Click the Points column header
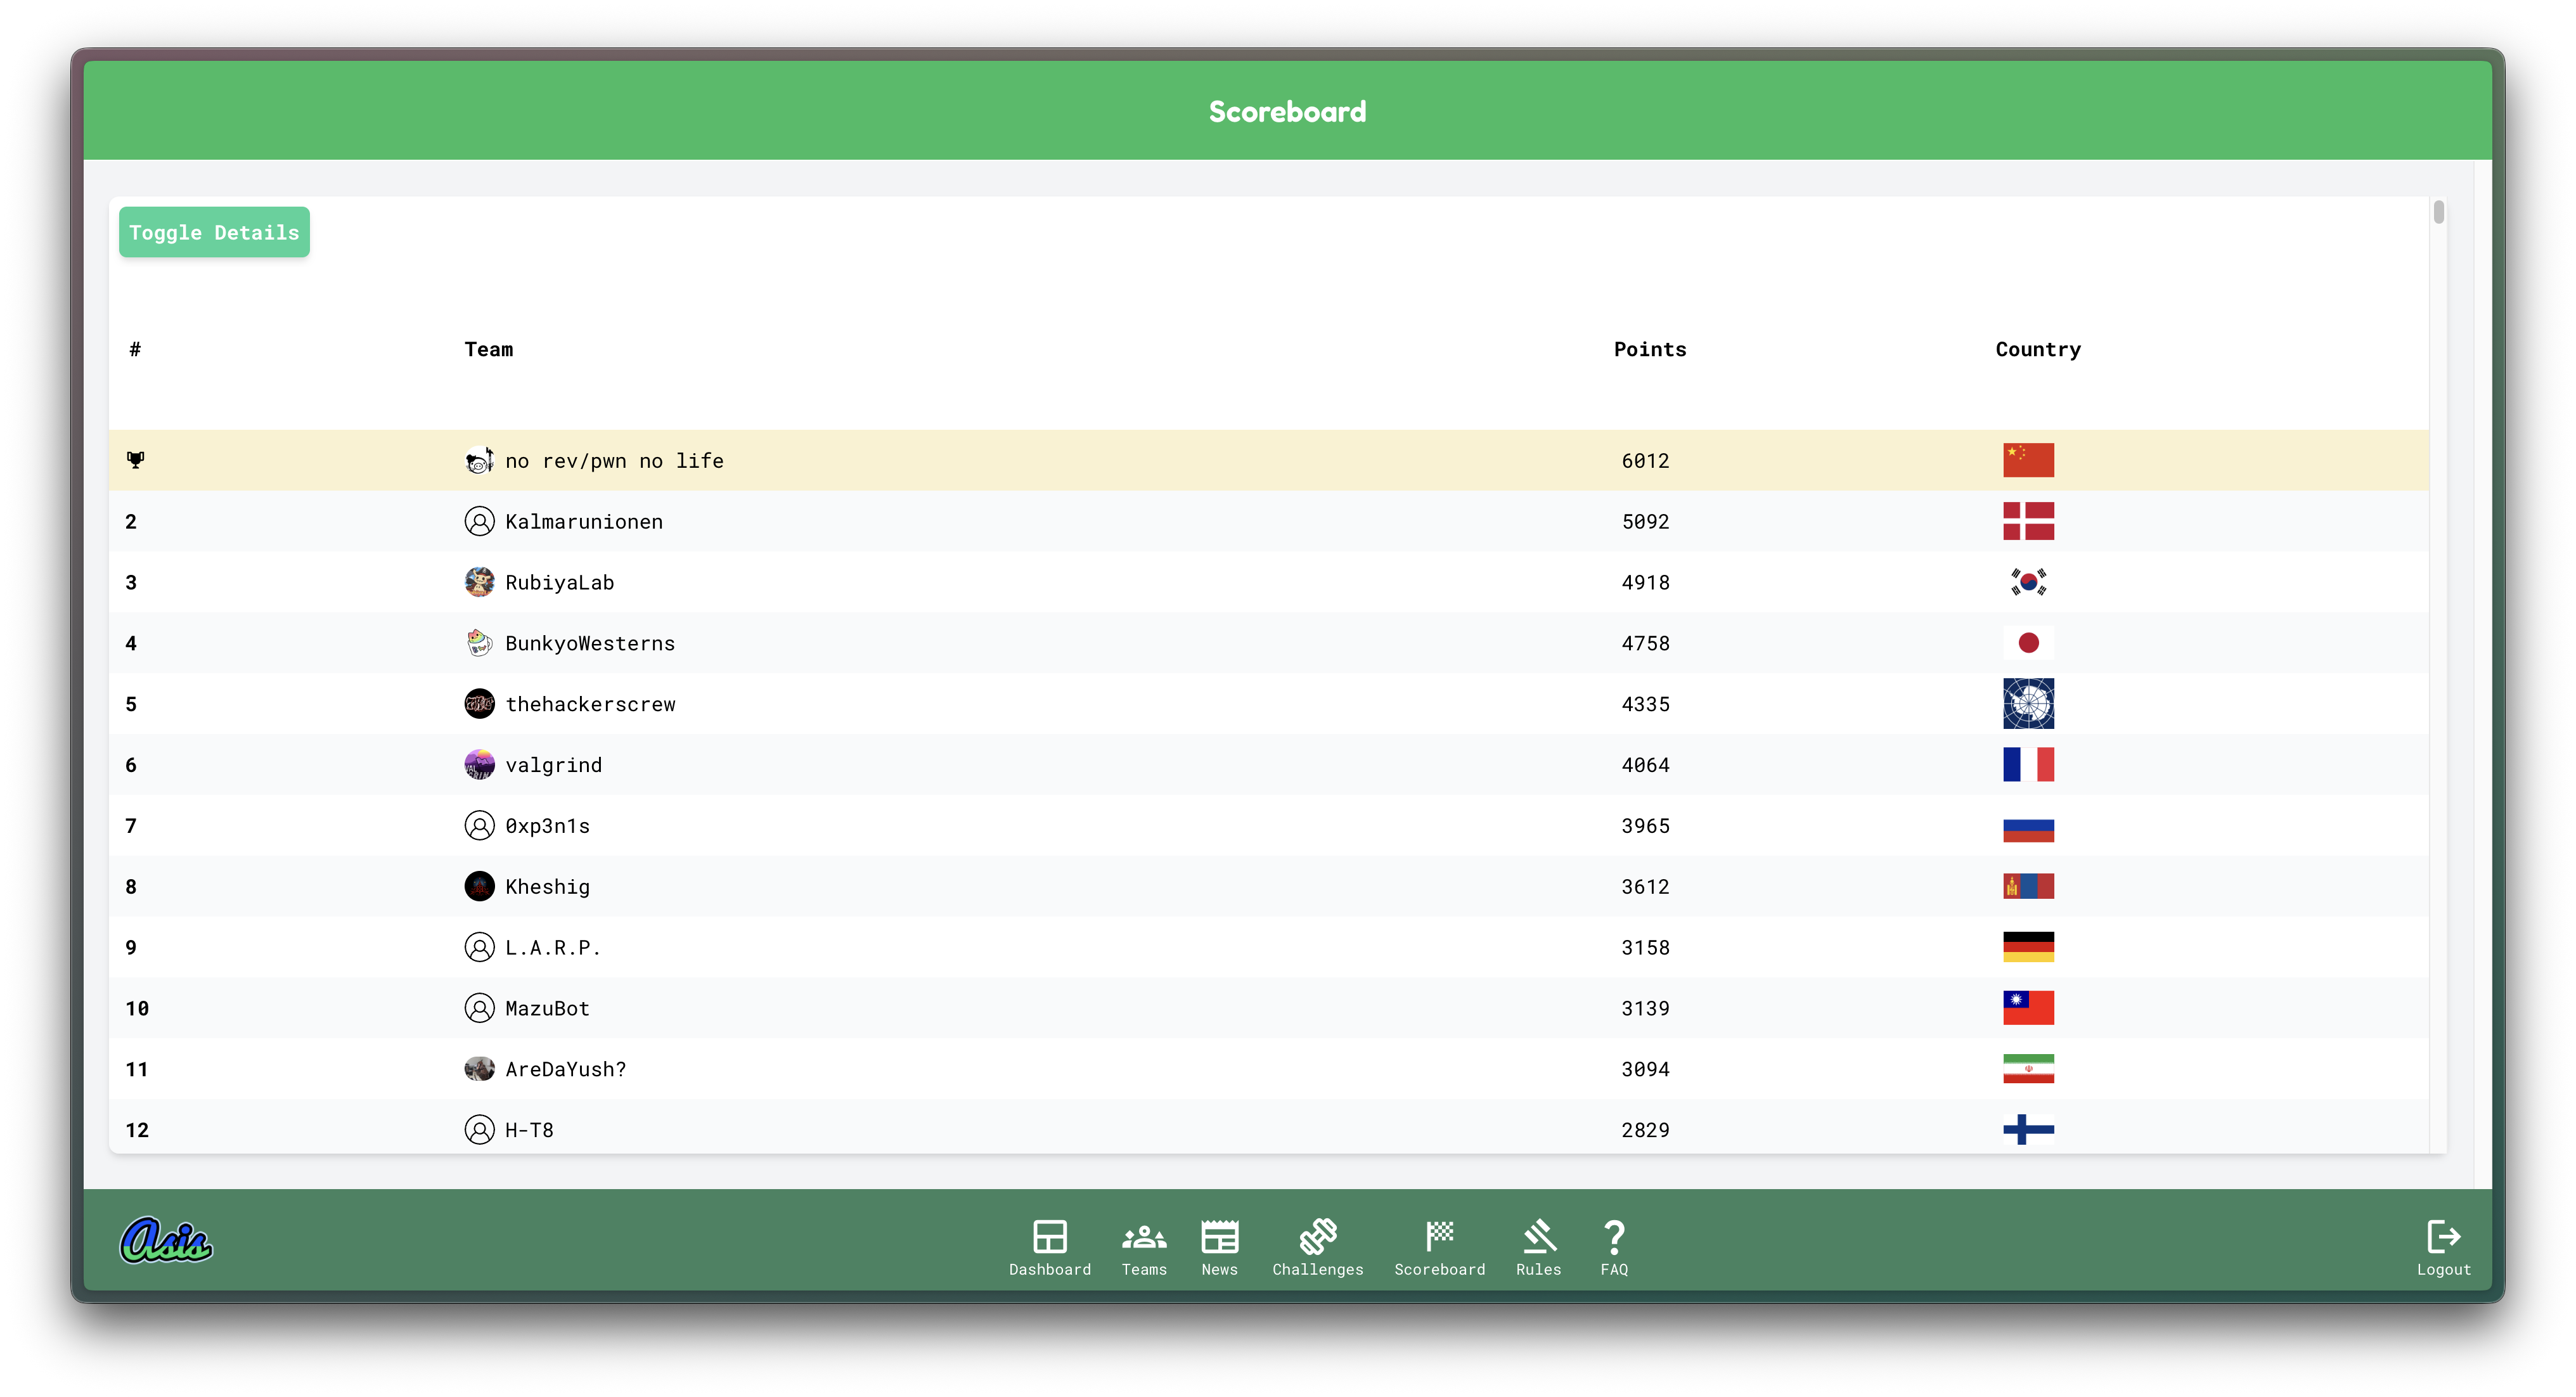 [x=1649, y=349]
